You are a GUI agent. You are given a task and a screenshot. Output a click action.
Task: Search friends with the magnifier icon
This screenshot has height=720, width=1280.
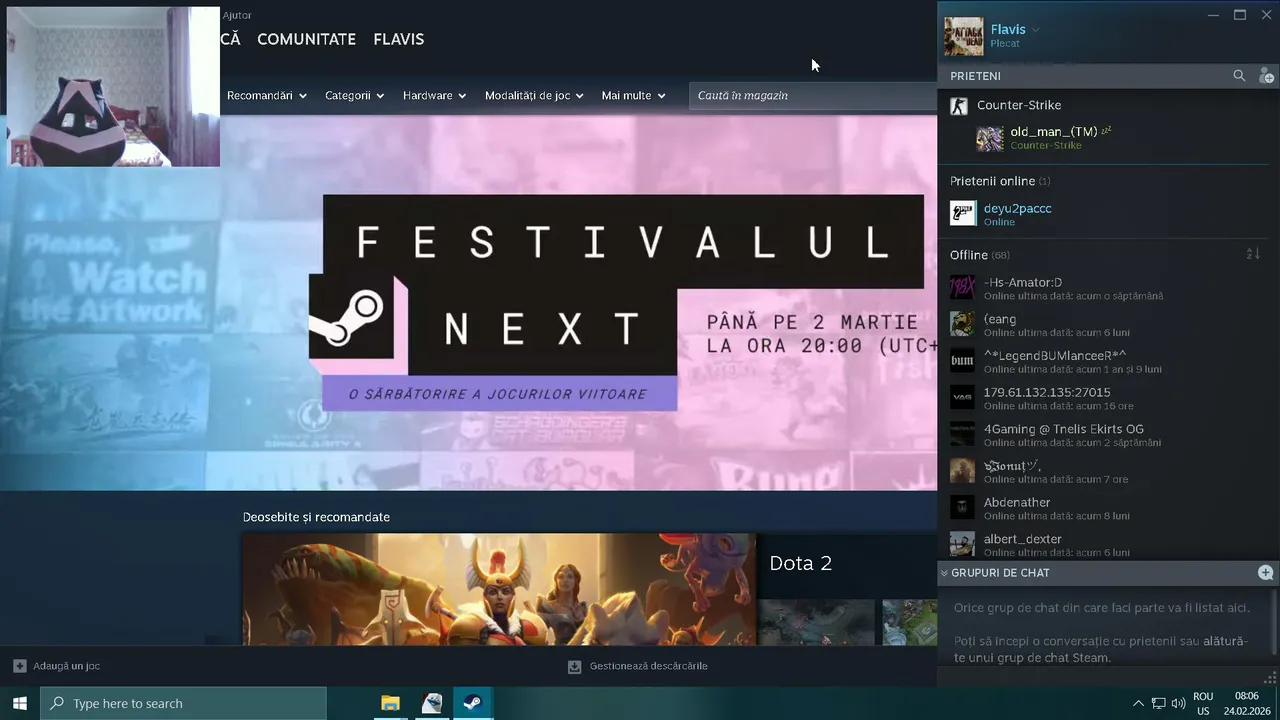point(1239,76)
